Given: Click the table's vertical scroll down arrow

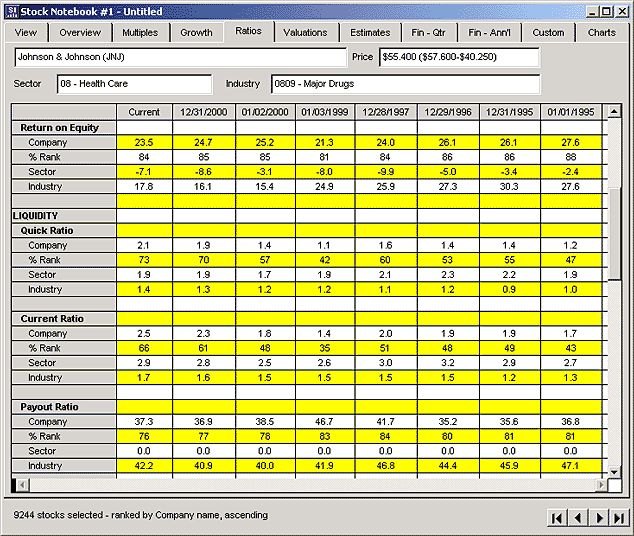Looking at the screenshot, I should [614, 471].
